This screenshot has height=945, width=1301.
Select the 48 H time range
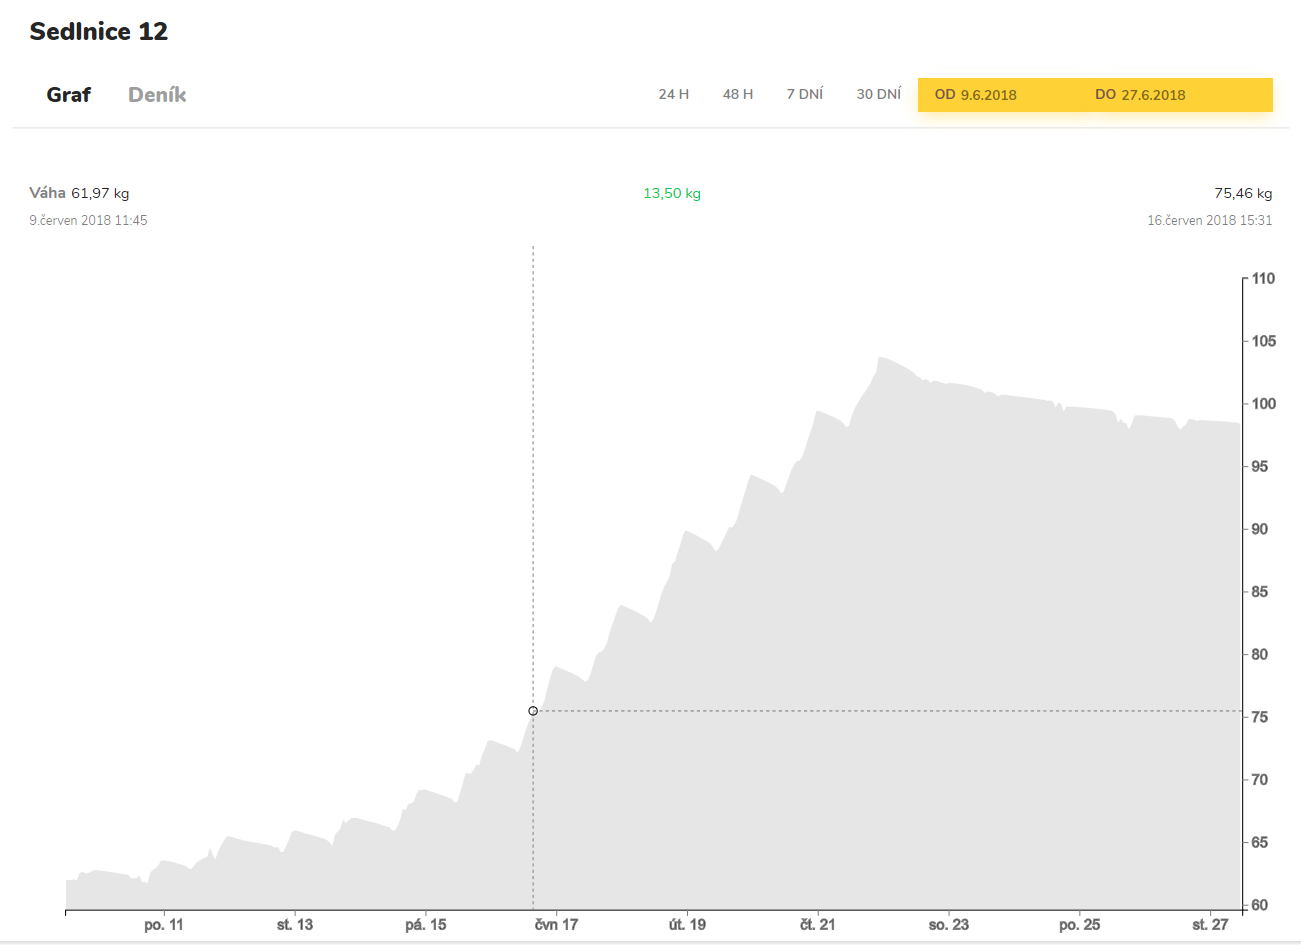(738, 94)
